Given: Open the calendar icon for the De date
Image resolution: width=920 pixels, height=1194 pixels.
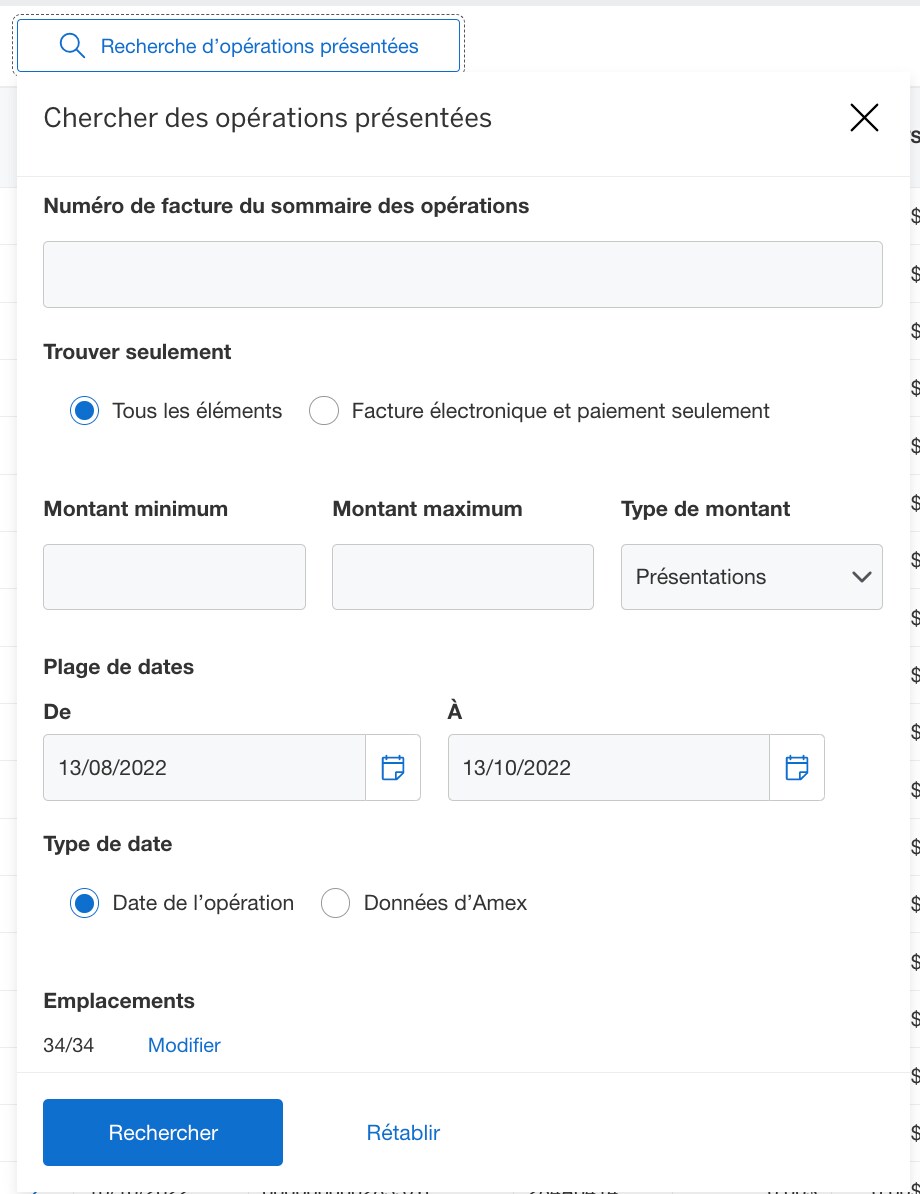Looking at the screenshot, I should click(393, 767).
